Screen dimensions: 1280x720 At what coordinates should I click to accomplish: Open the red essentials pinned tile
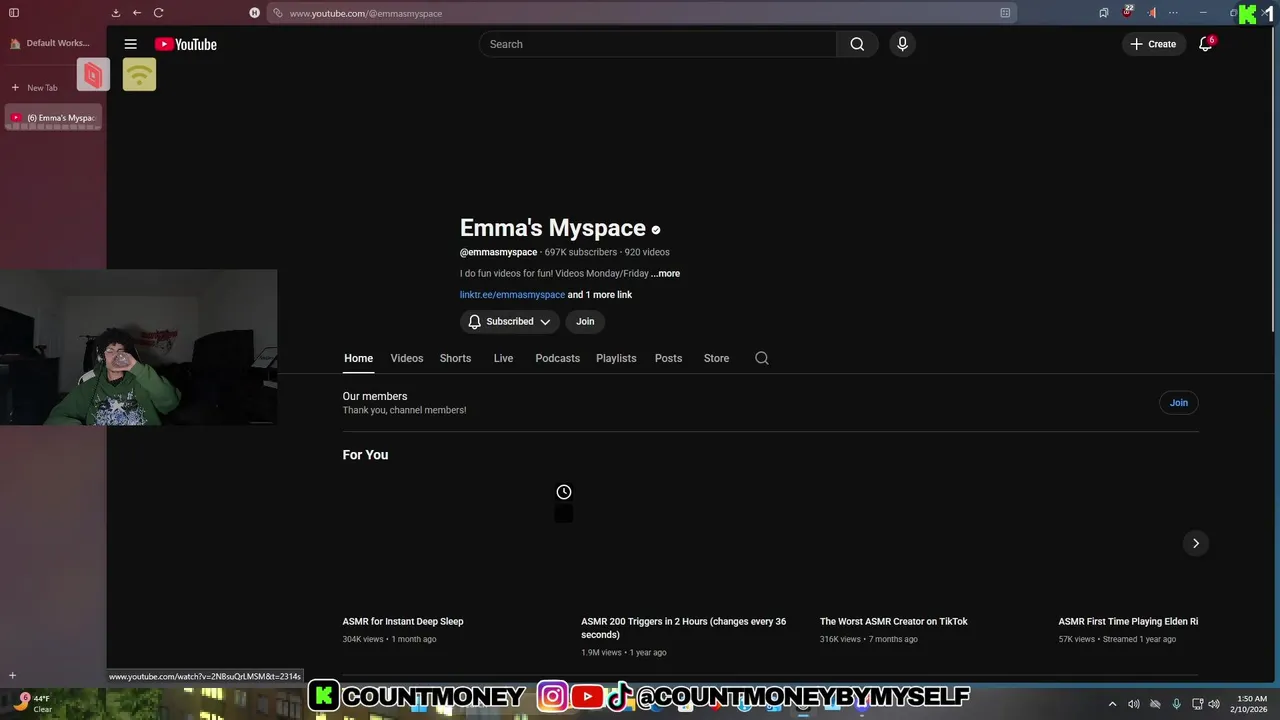93,74
